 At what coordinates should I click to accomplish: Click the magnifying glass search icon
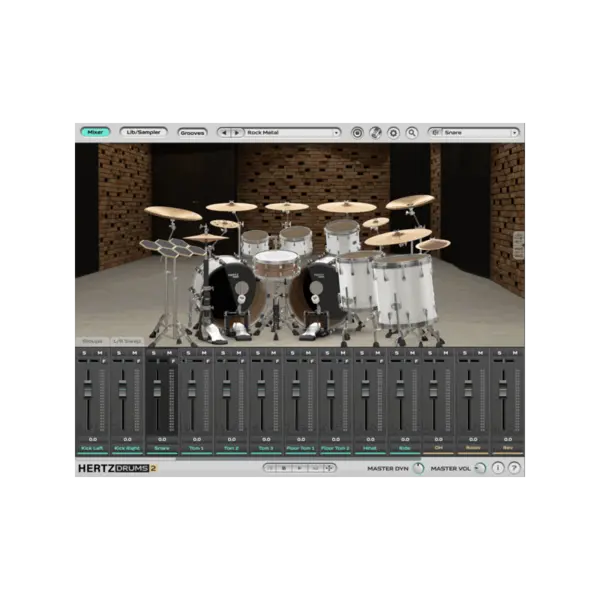pyautogui.click(x=412, y=133)
